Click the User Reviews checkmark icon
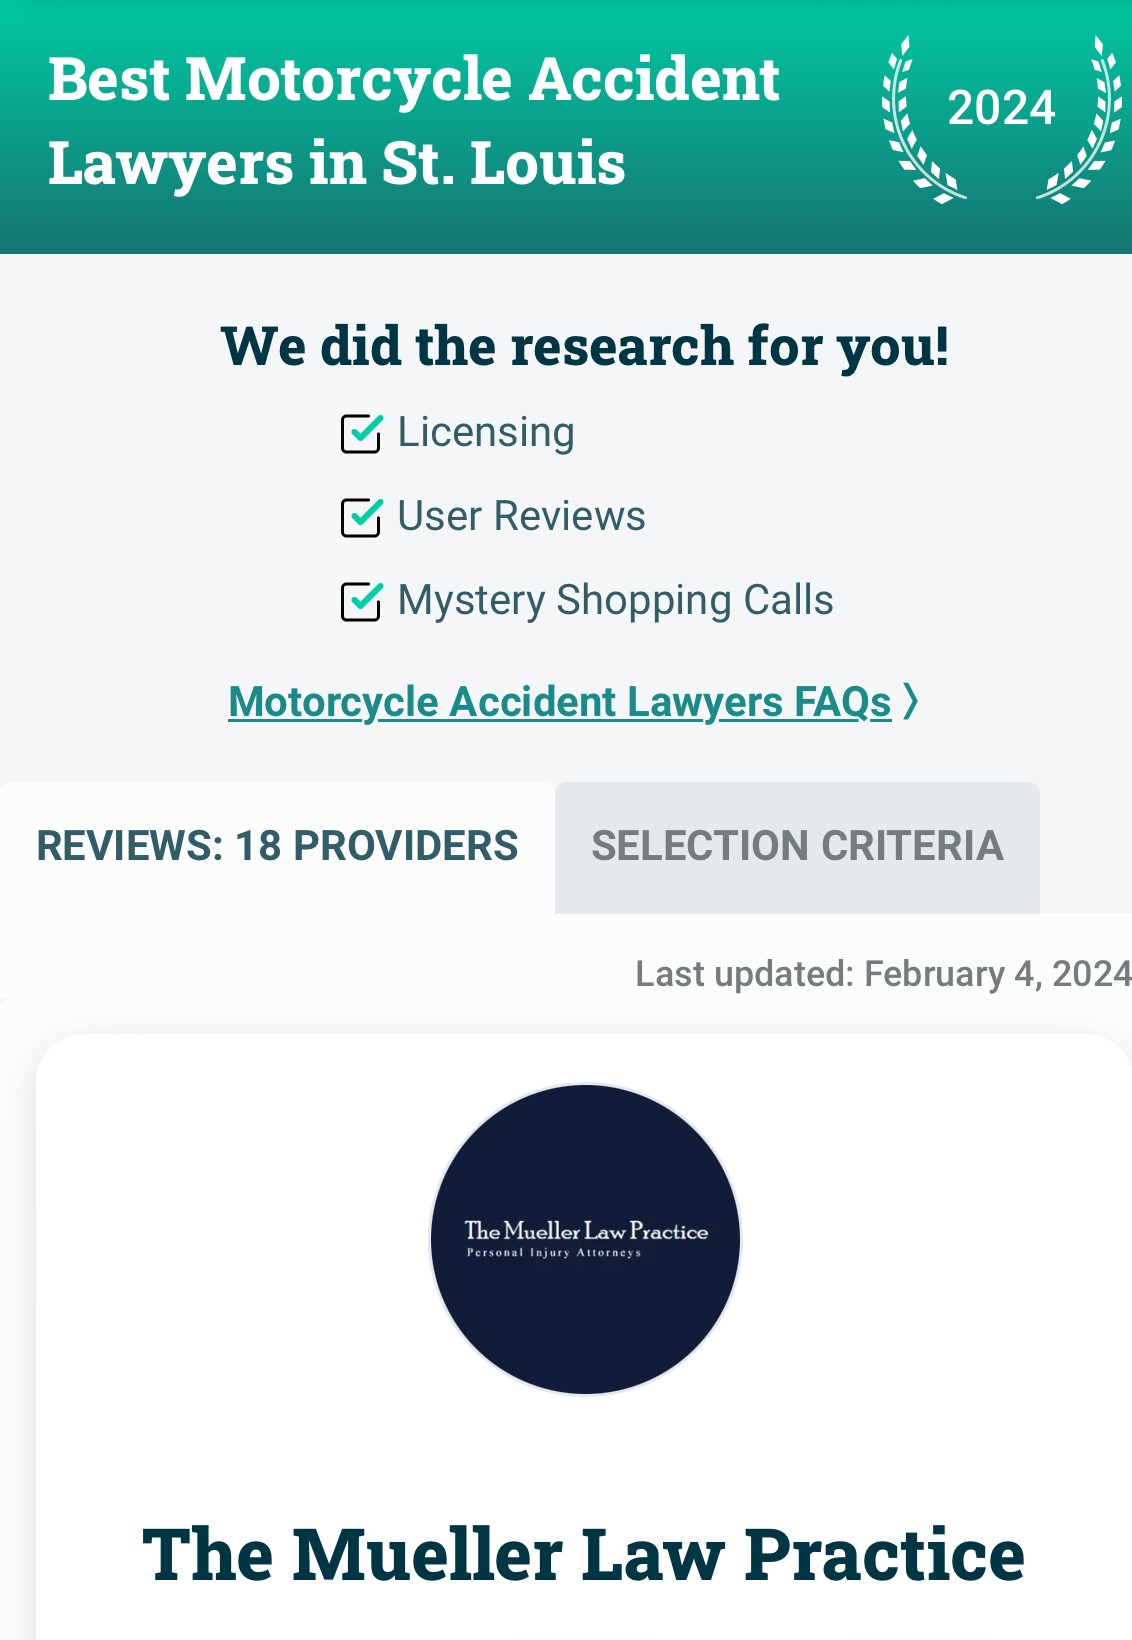1132x1640 pixels. (x=362, y=518)
